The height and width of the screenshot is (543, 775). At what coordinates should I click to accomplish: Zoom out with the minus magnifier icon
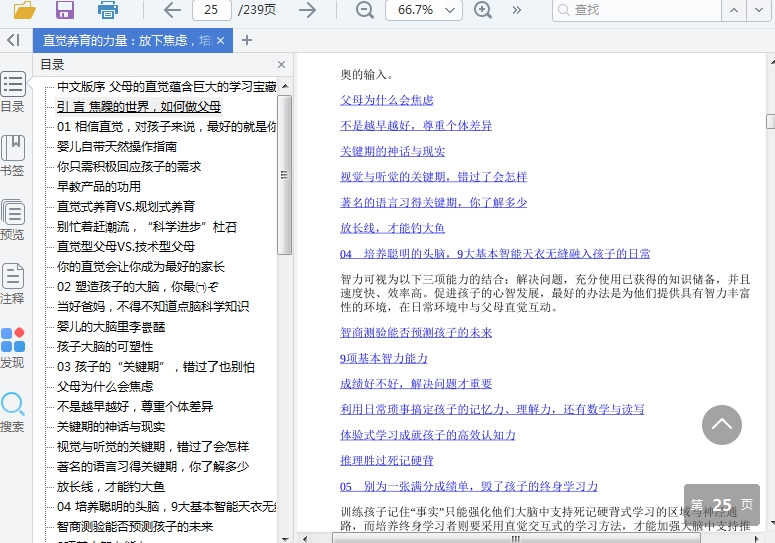click(365, 9)
